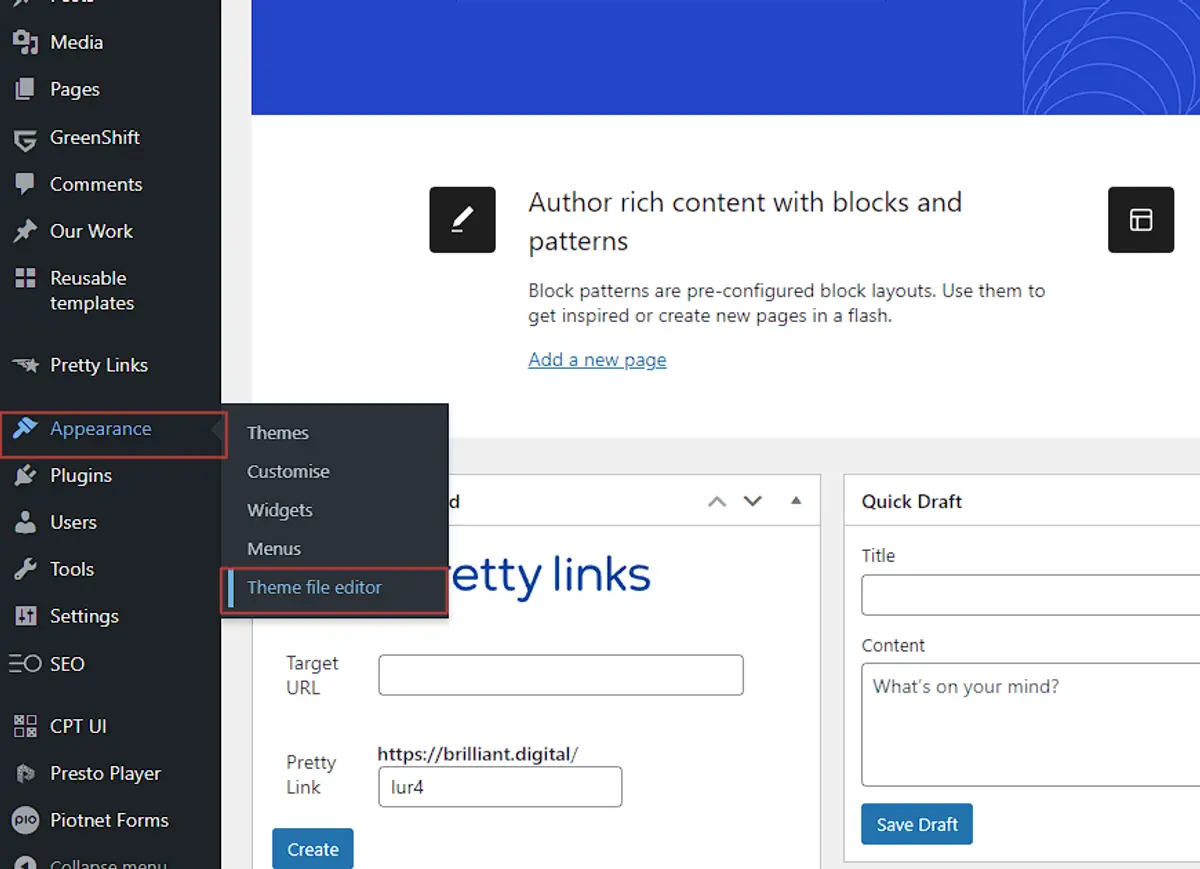Click the CPT UI sidebar icon

point(25,726)
